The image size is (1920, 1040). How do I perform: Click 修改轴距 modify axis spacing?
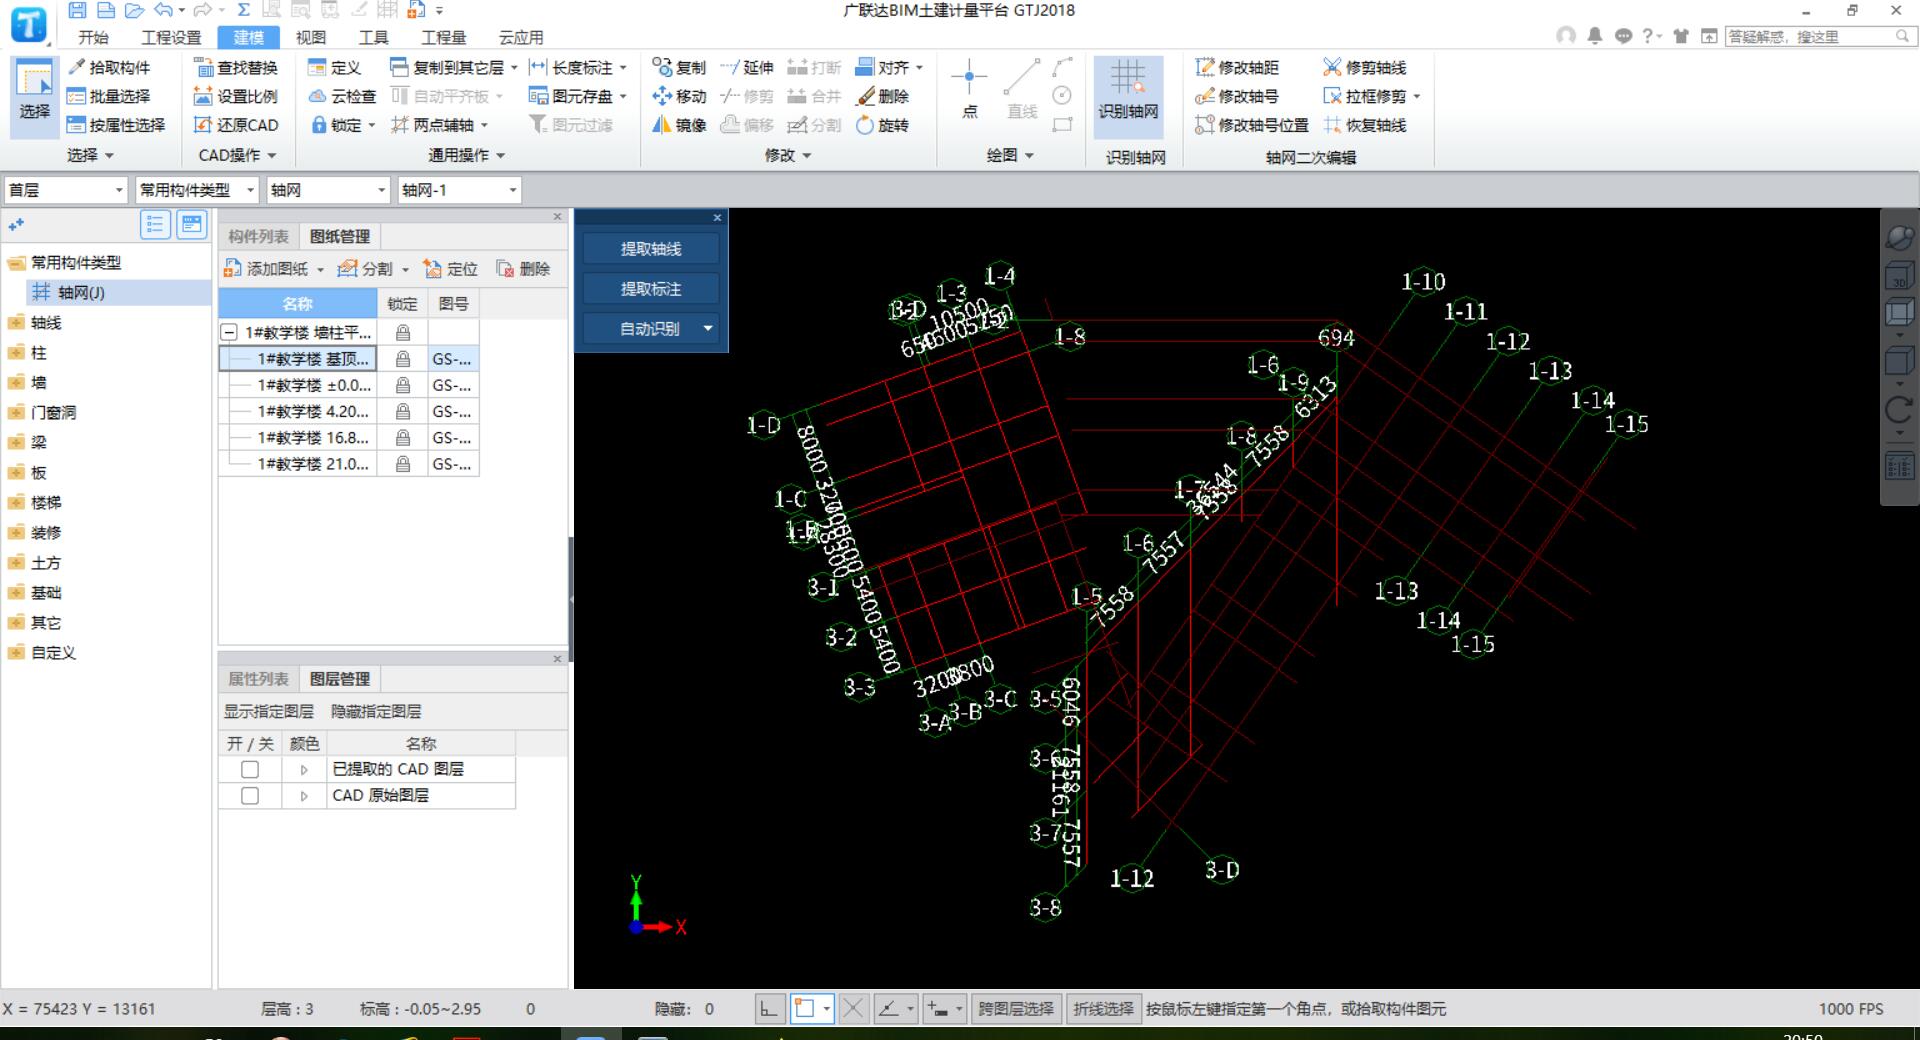1237,68
